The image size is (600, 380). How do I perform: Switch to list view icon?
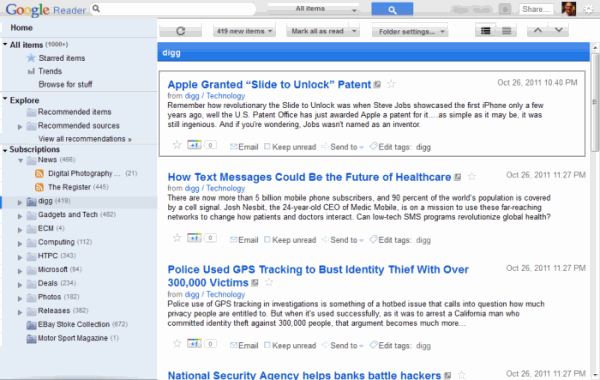pyautogui.click(x=506, y=31)
